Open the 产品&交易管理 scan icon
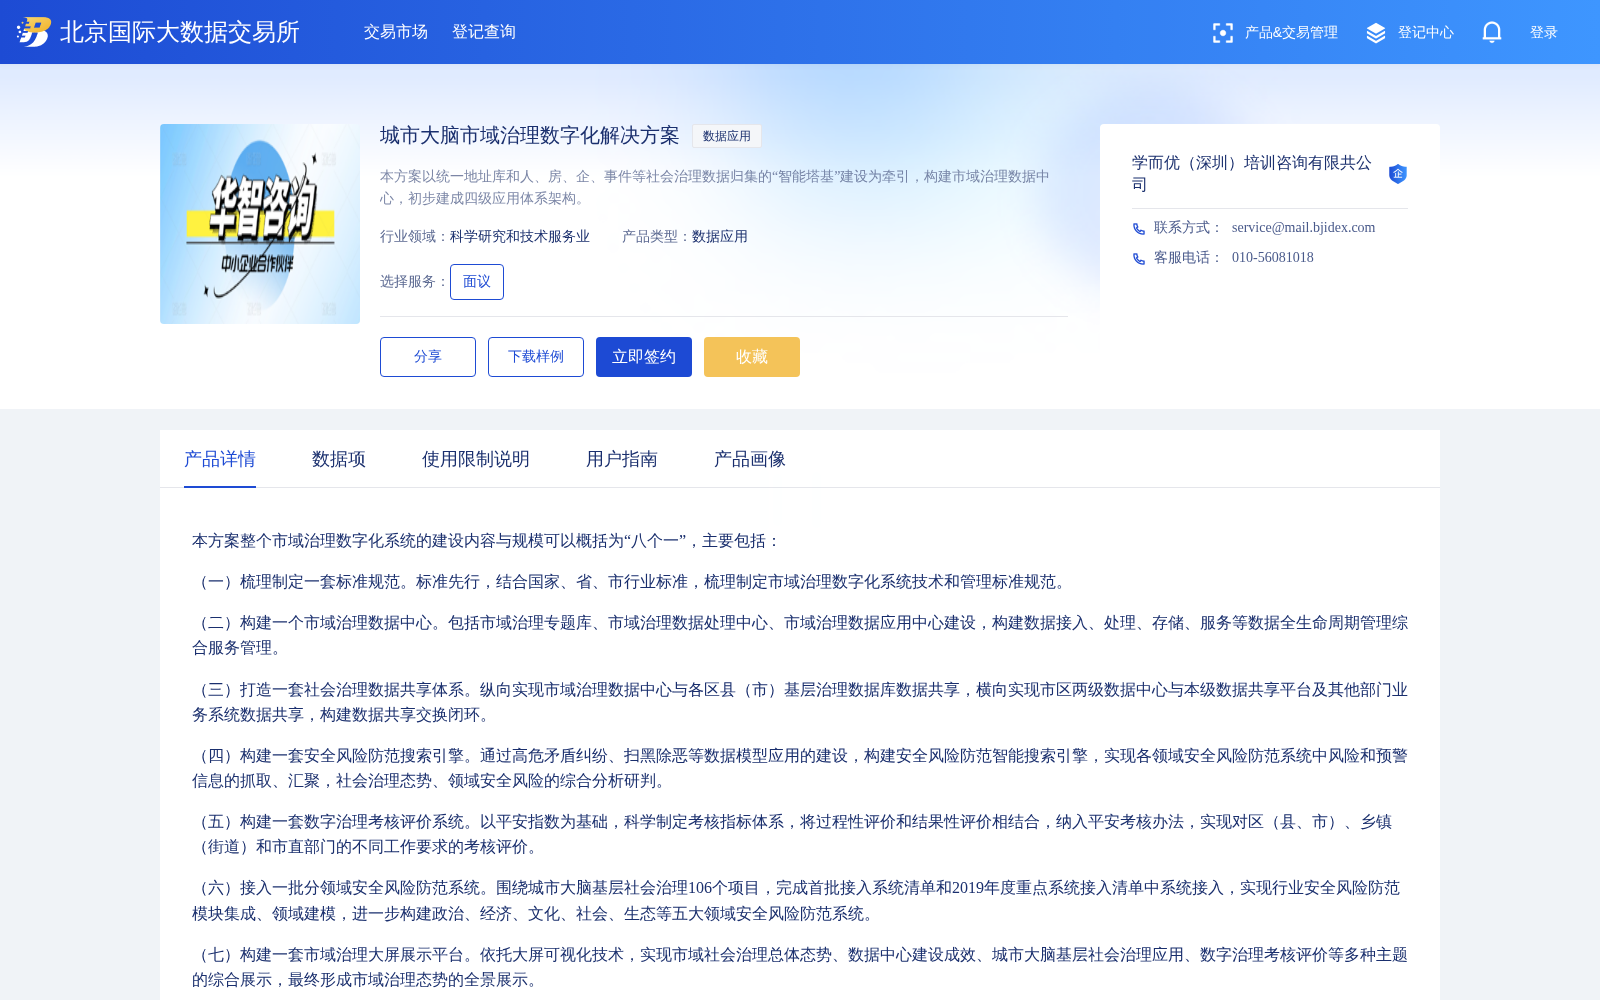 click(x=1222, y=33)
